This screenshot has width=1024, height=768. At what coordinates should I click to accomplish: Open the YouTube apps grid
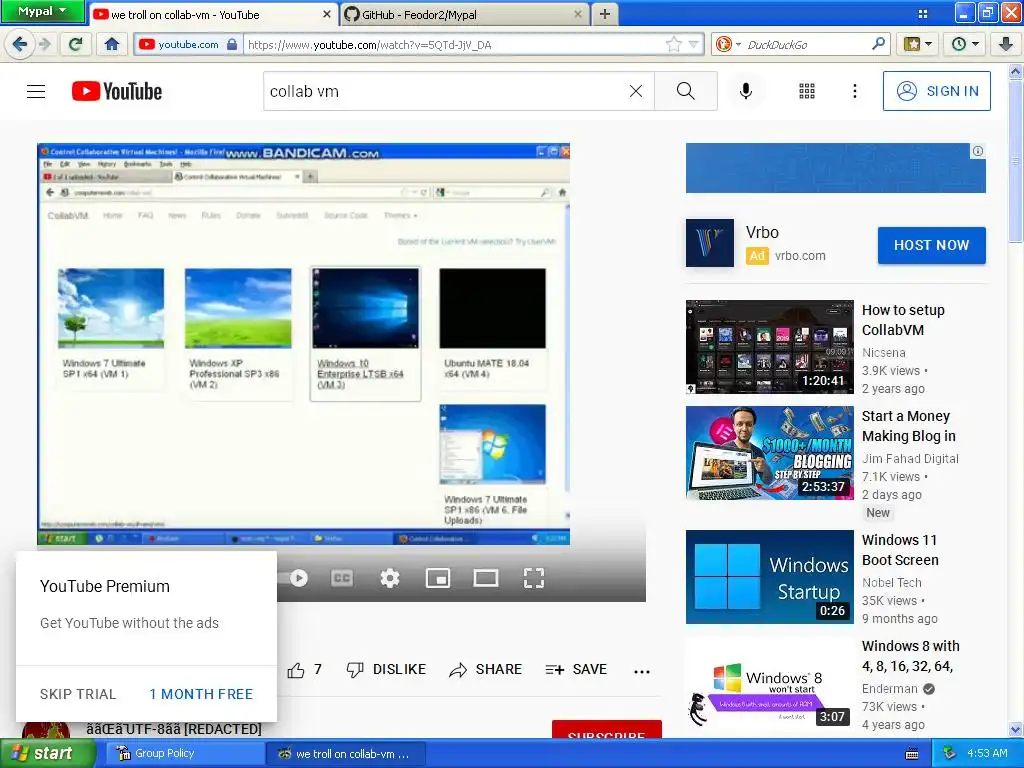tap(807, 91)
